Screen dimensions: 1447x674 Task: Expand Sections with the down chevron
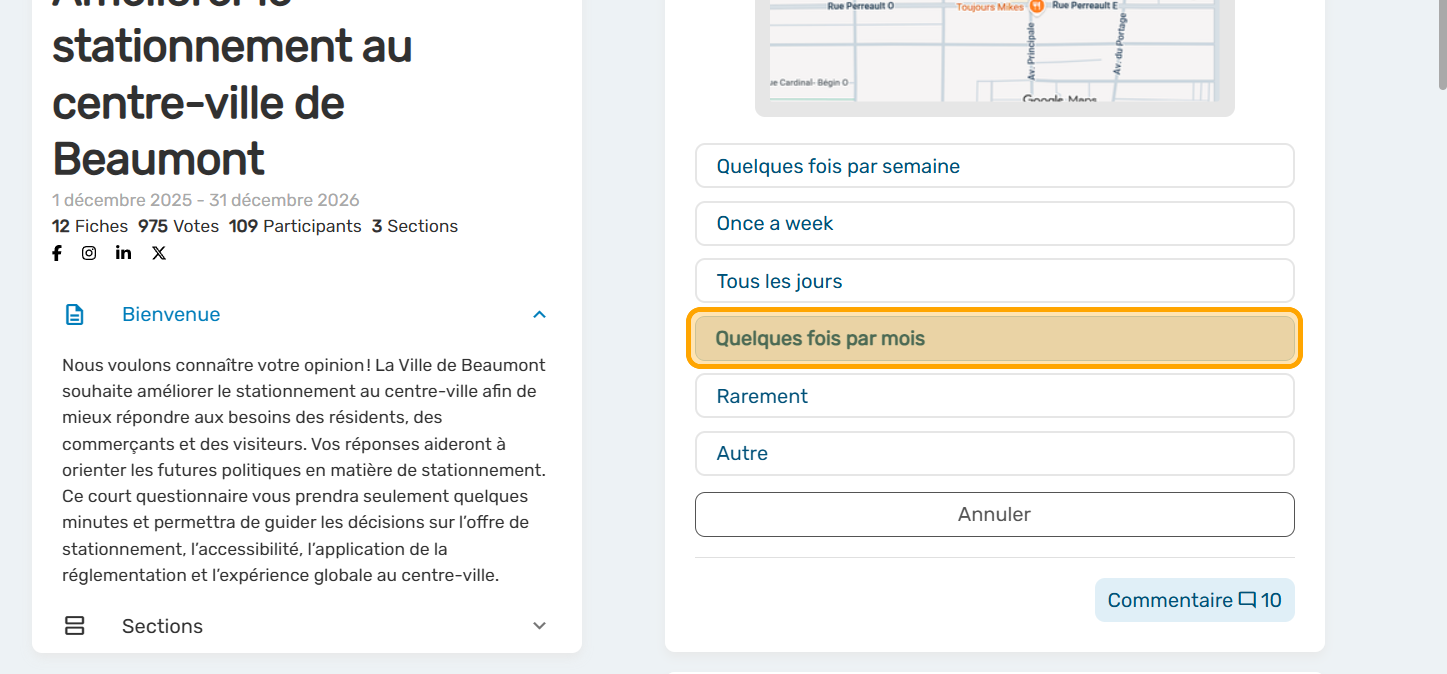(x=539, y=626)
